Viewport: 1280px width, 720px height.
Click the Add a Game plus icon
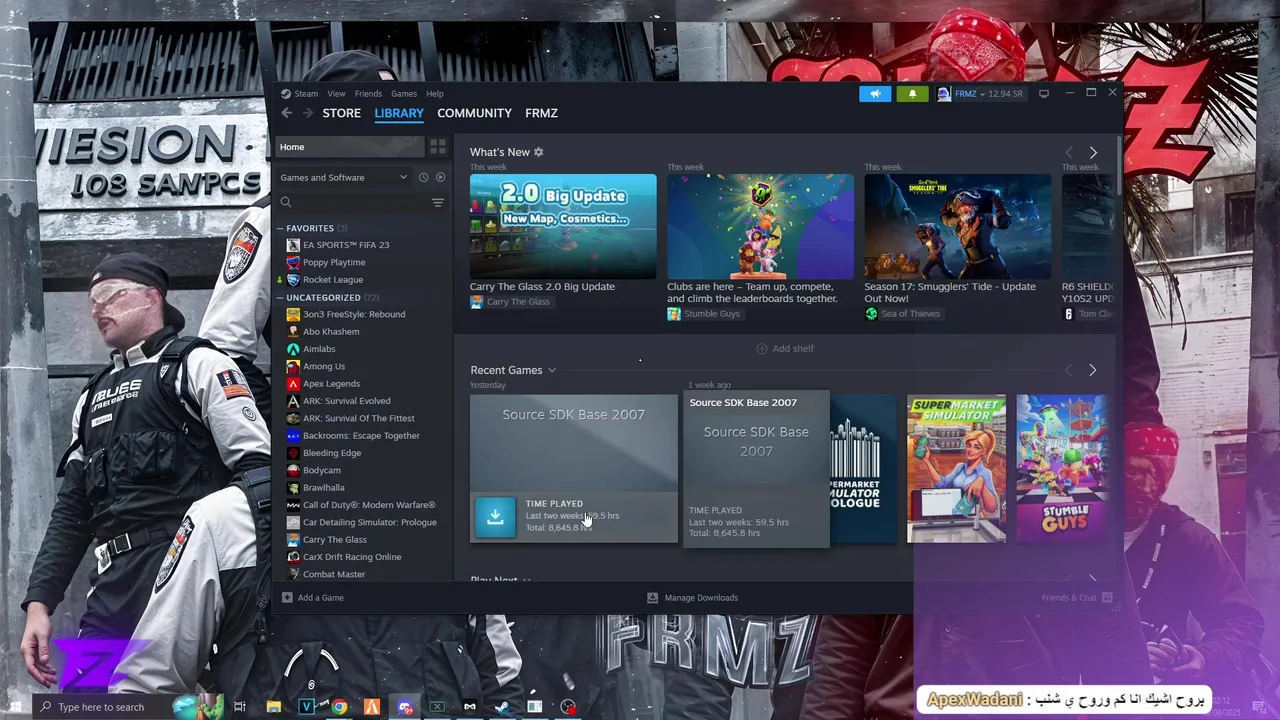point(287,598)
